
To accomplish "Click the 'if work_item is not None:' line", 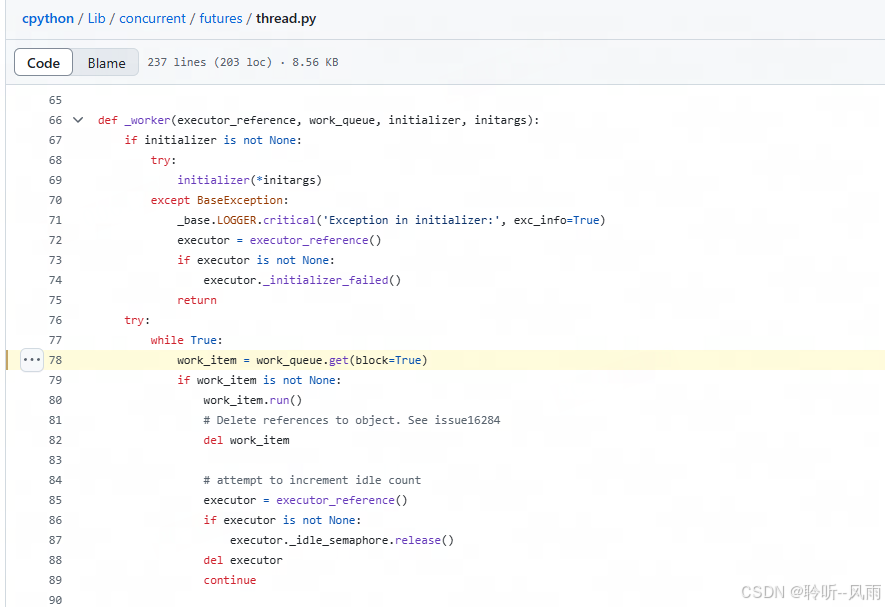I will pyautogui.click(x=259, y=380).
